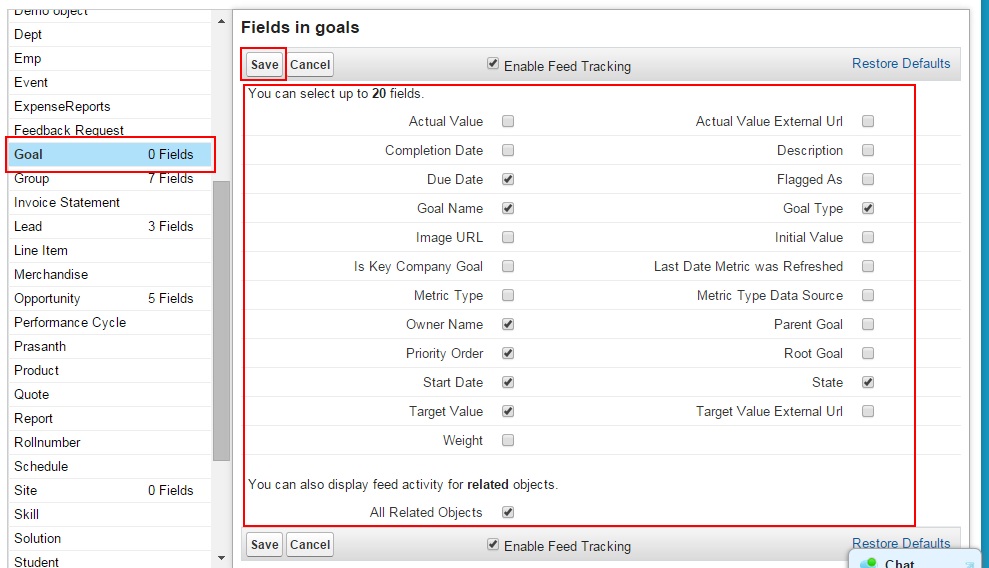Uncheck the Goal Type checkbox
The image size is (989, 568).
click(x=868, y=208)
